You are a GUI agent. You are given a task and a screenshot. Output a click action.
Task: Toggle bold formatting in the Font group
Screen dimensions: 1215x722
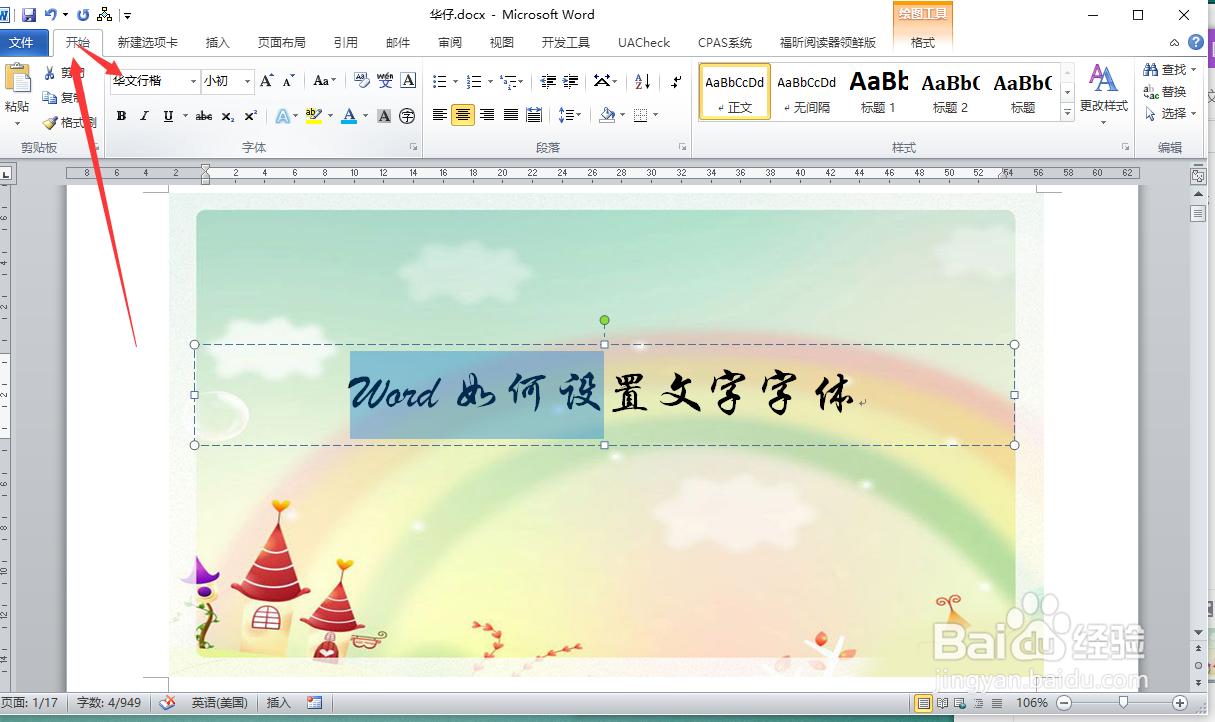pos(121,116)
